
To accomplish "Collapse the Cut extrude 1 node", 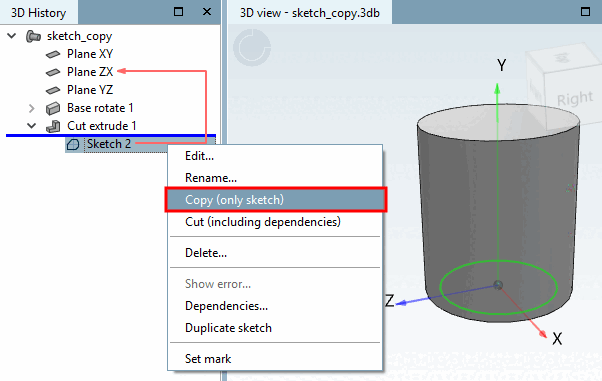I will pyautogui.click(x=32, y=126).
